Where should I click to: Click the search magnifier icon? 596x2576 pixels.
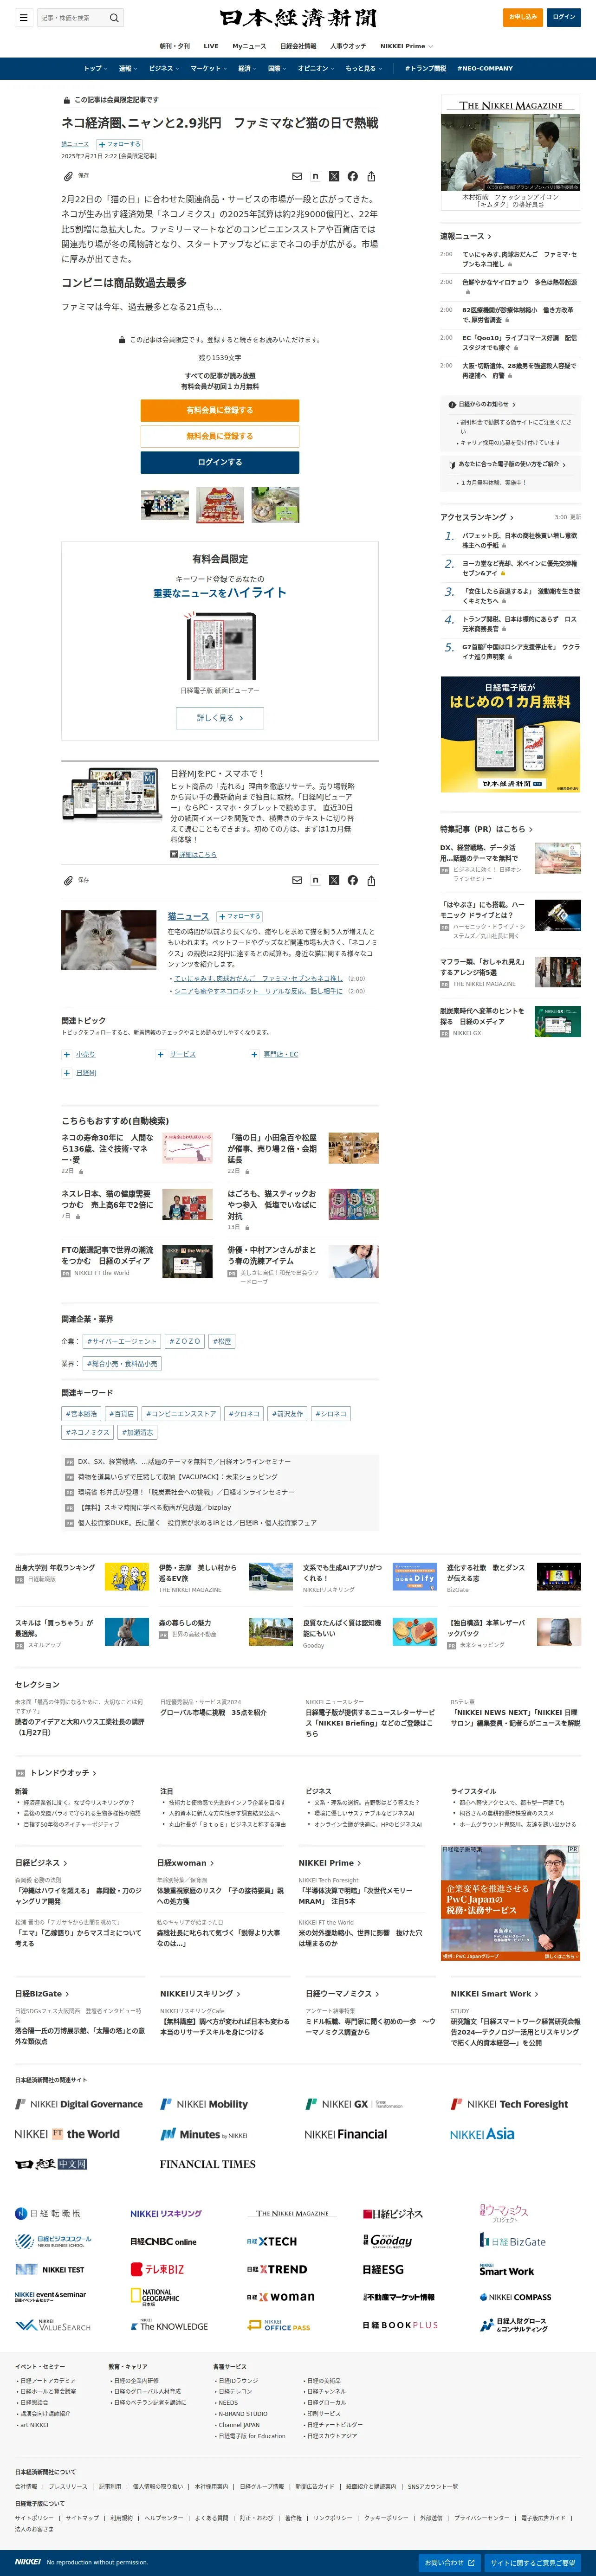(114, 17)
